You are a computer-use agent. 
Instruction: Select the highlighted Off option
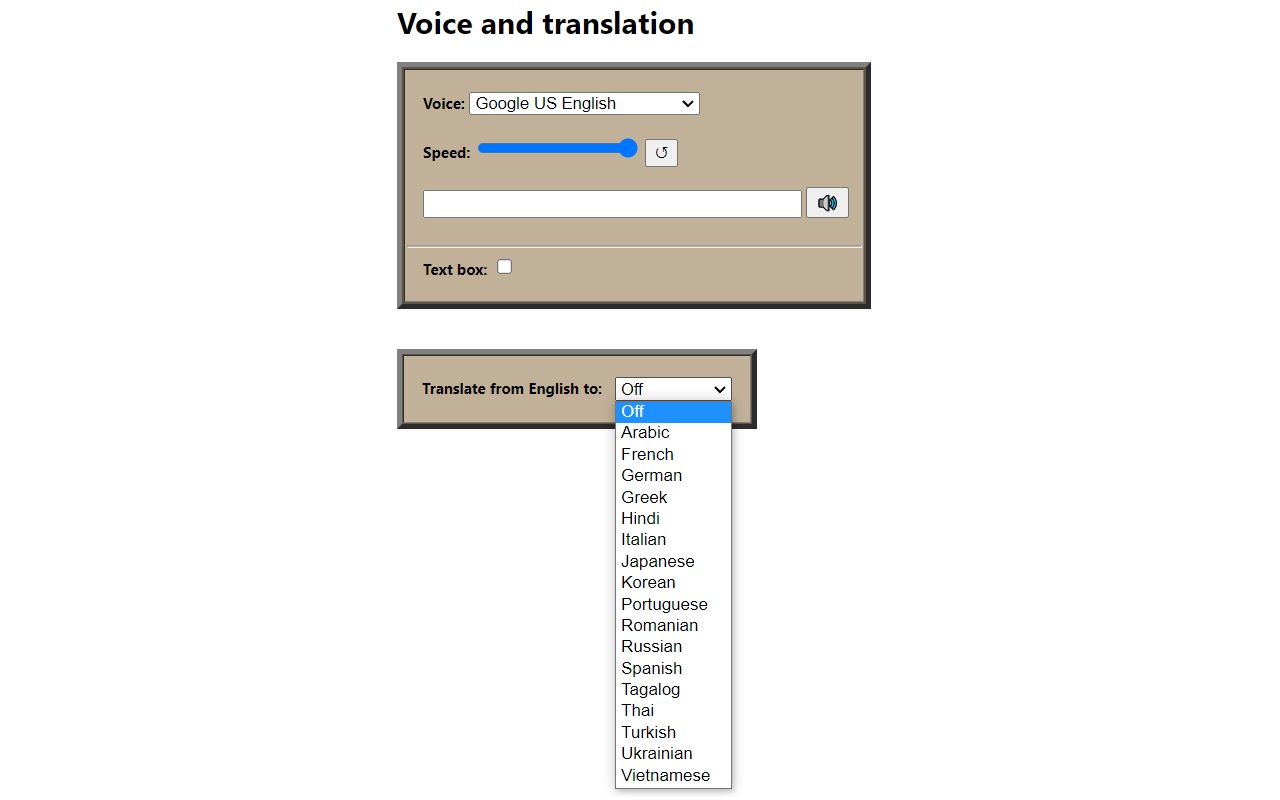[632, 412]
